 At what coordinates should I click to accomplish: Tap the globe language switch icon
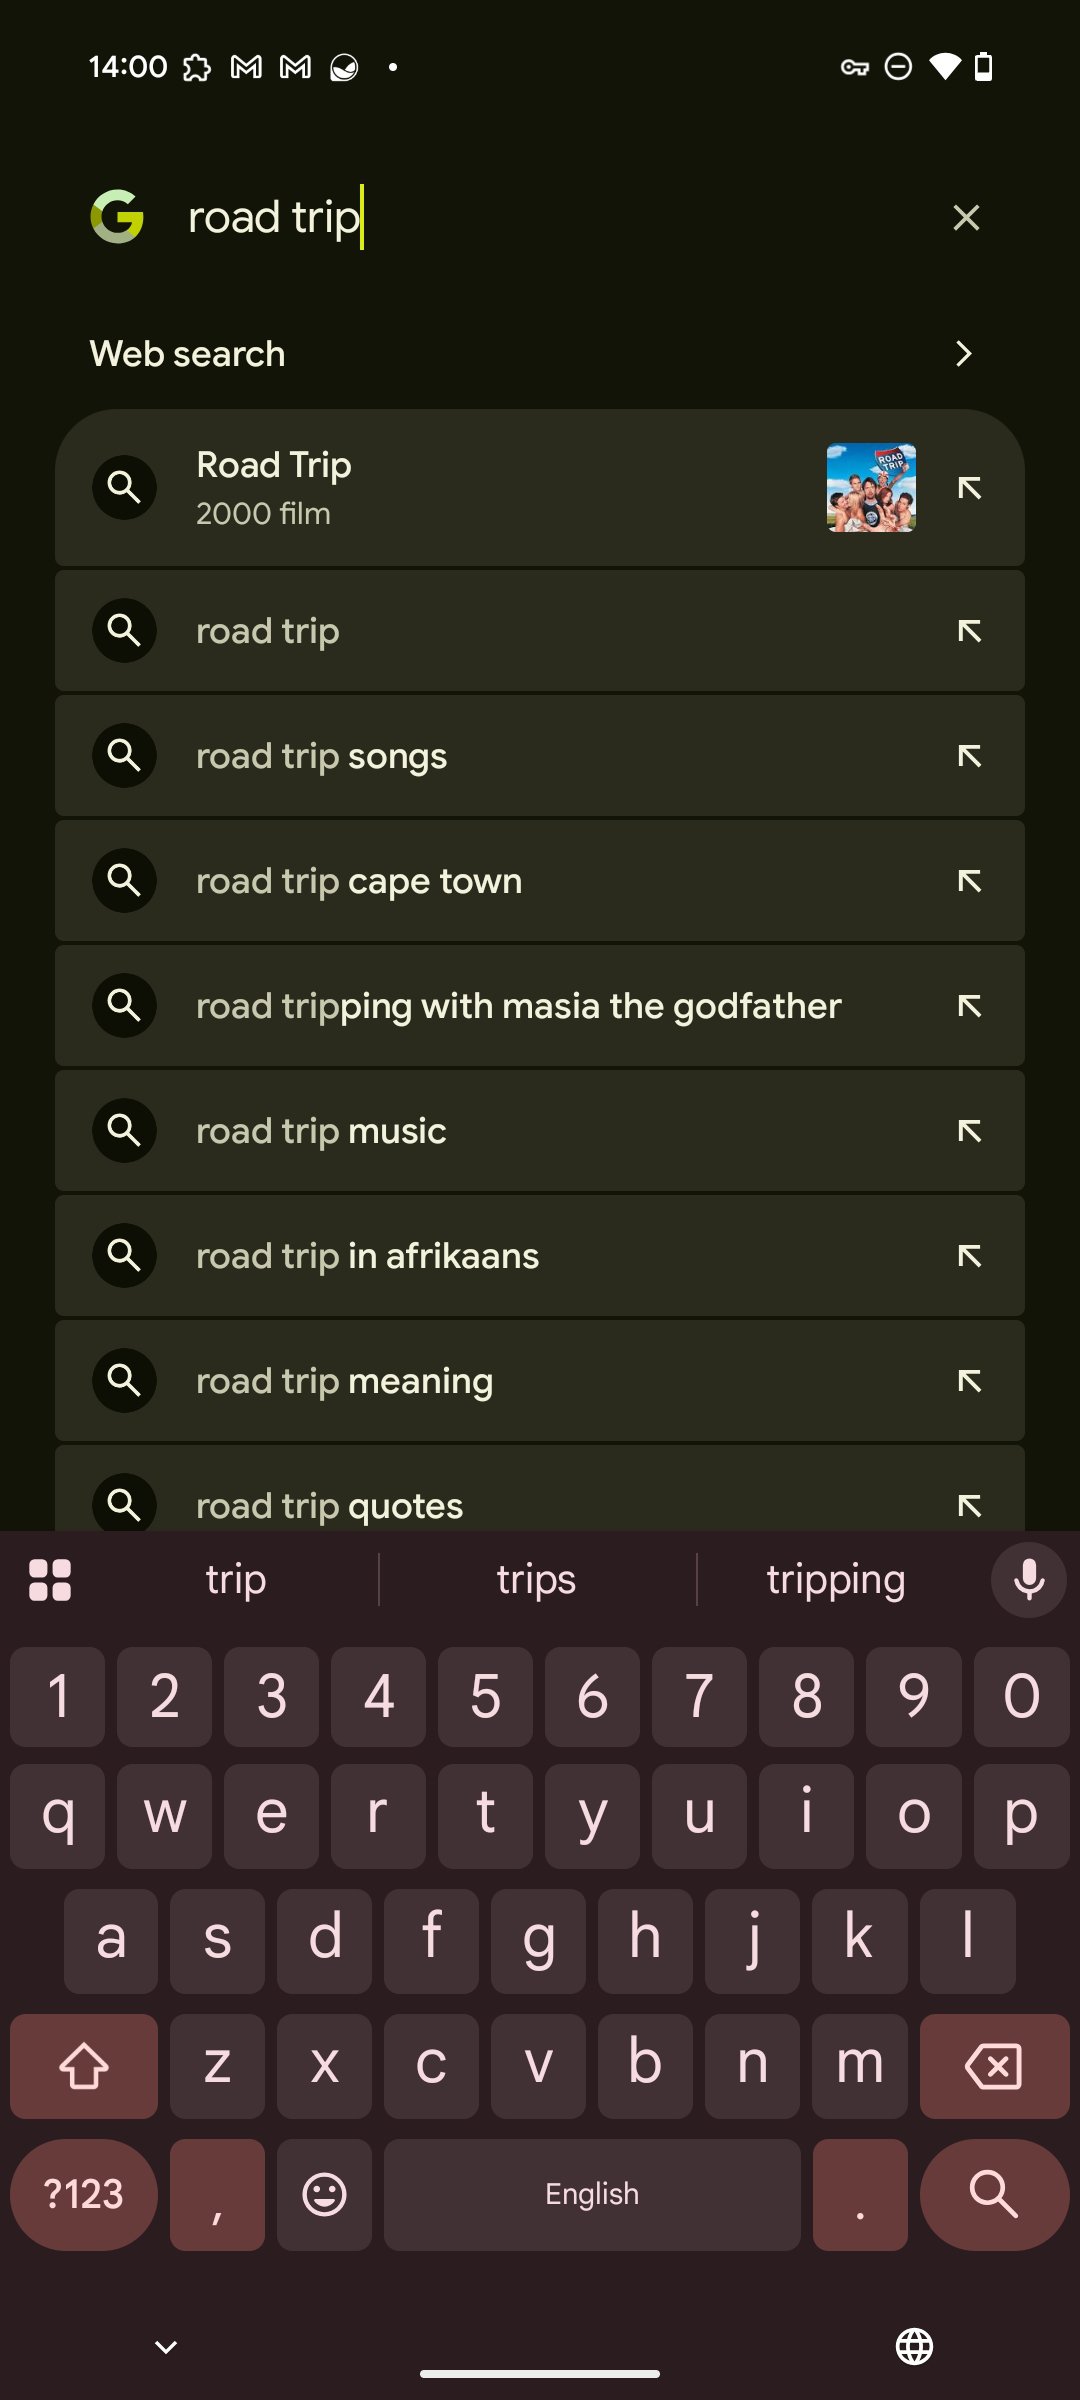coord(914,2346)
